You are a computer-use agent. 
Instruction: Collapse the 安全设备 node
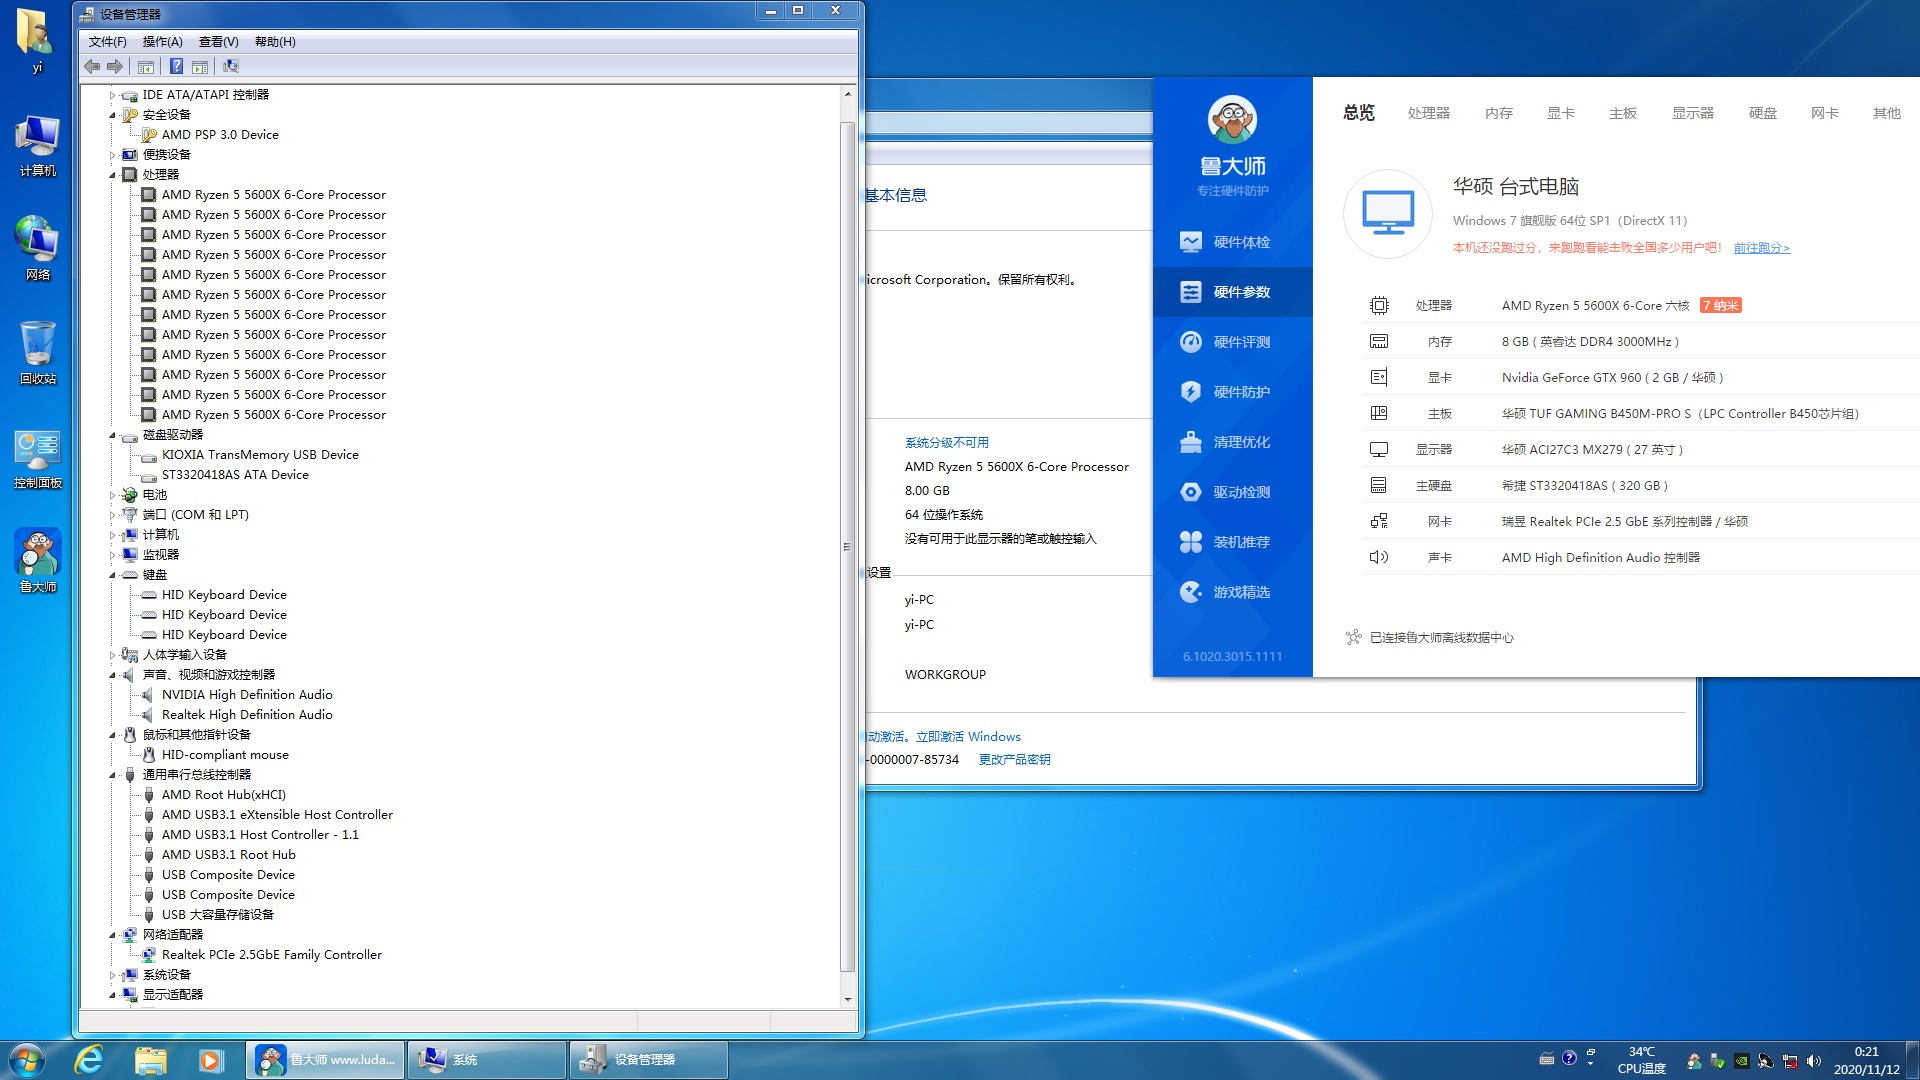(112, 115)
